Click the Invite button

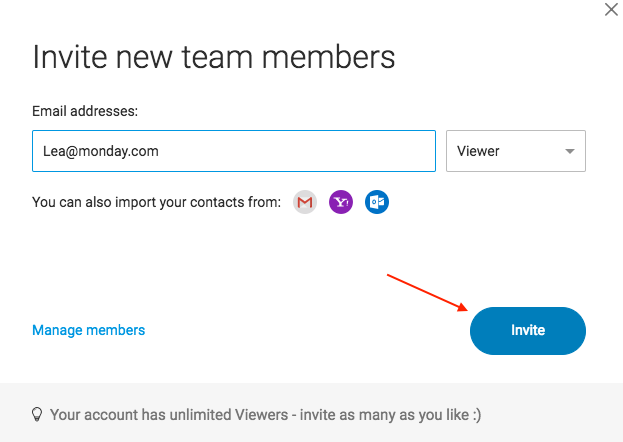(528, 331)
